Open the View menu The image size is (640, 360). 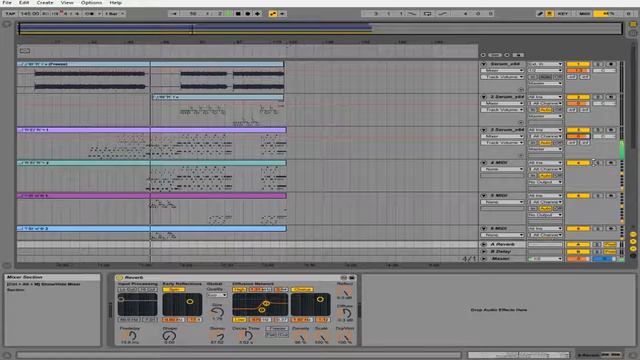[67, 2]
